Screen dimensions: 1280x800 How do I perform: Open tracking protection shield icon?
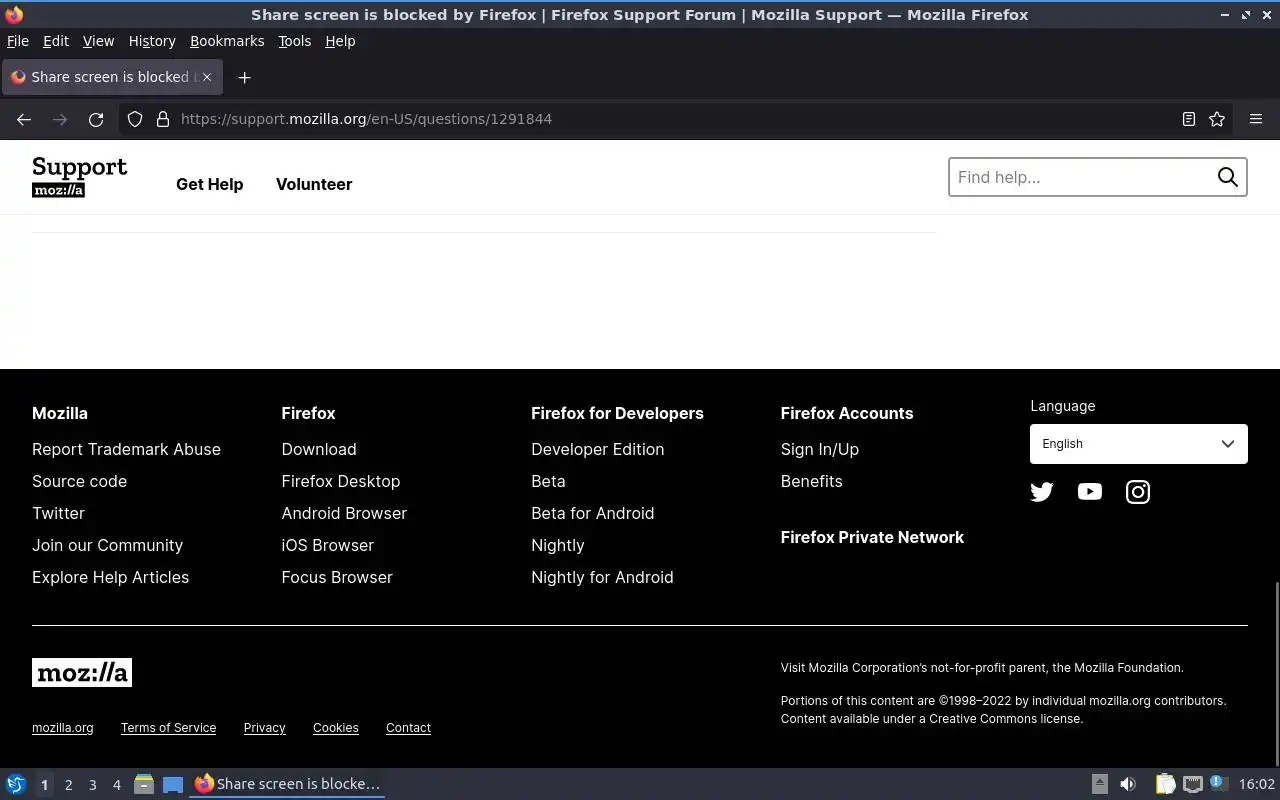tap(135, 119)
